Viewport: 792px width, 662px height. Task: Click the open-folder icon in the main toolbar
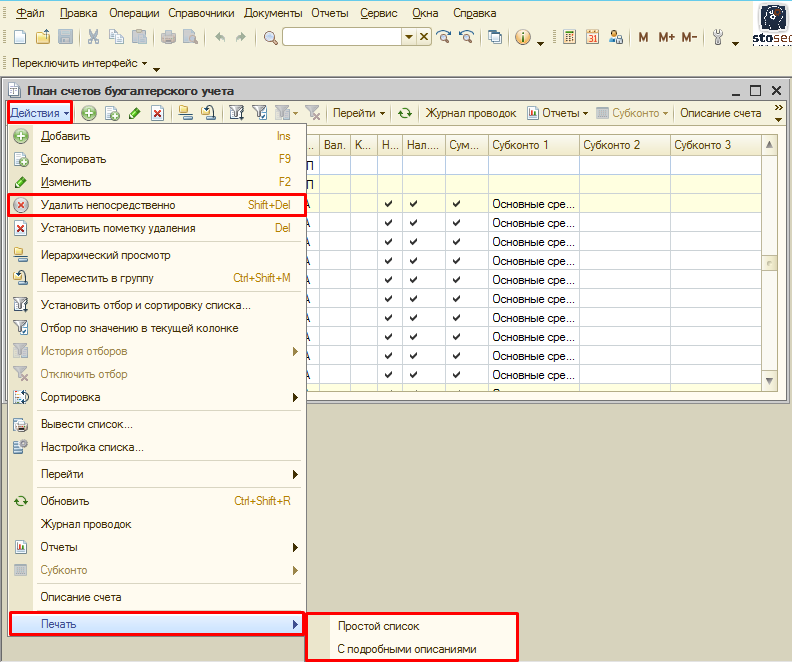(43, 37)
